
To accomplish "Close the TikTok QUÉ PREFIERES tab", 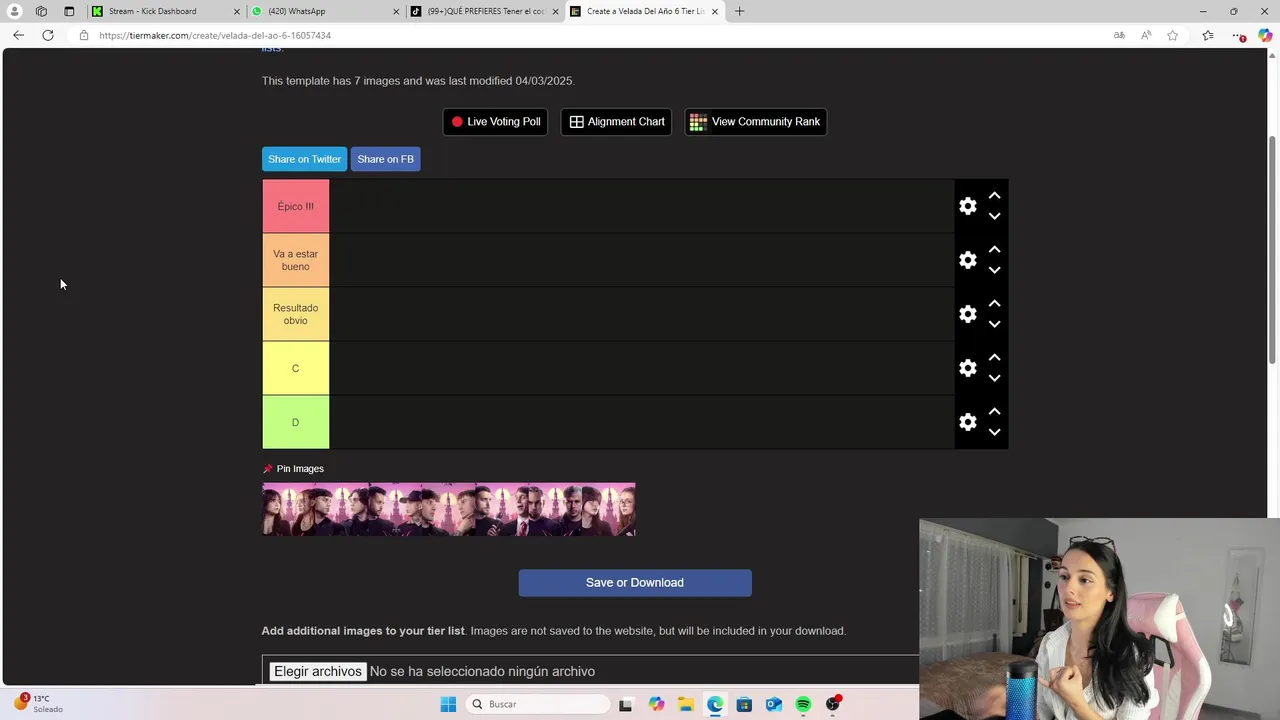I will [555, 11].
